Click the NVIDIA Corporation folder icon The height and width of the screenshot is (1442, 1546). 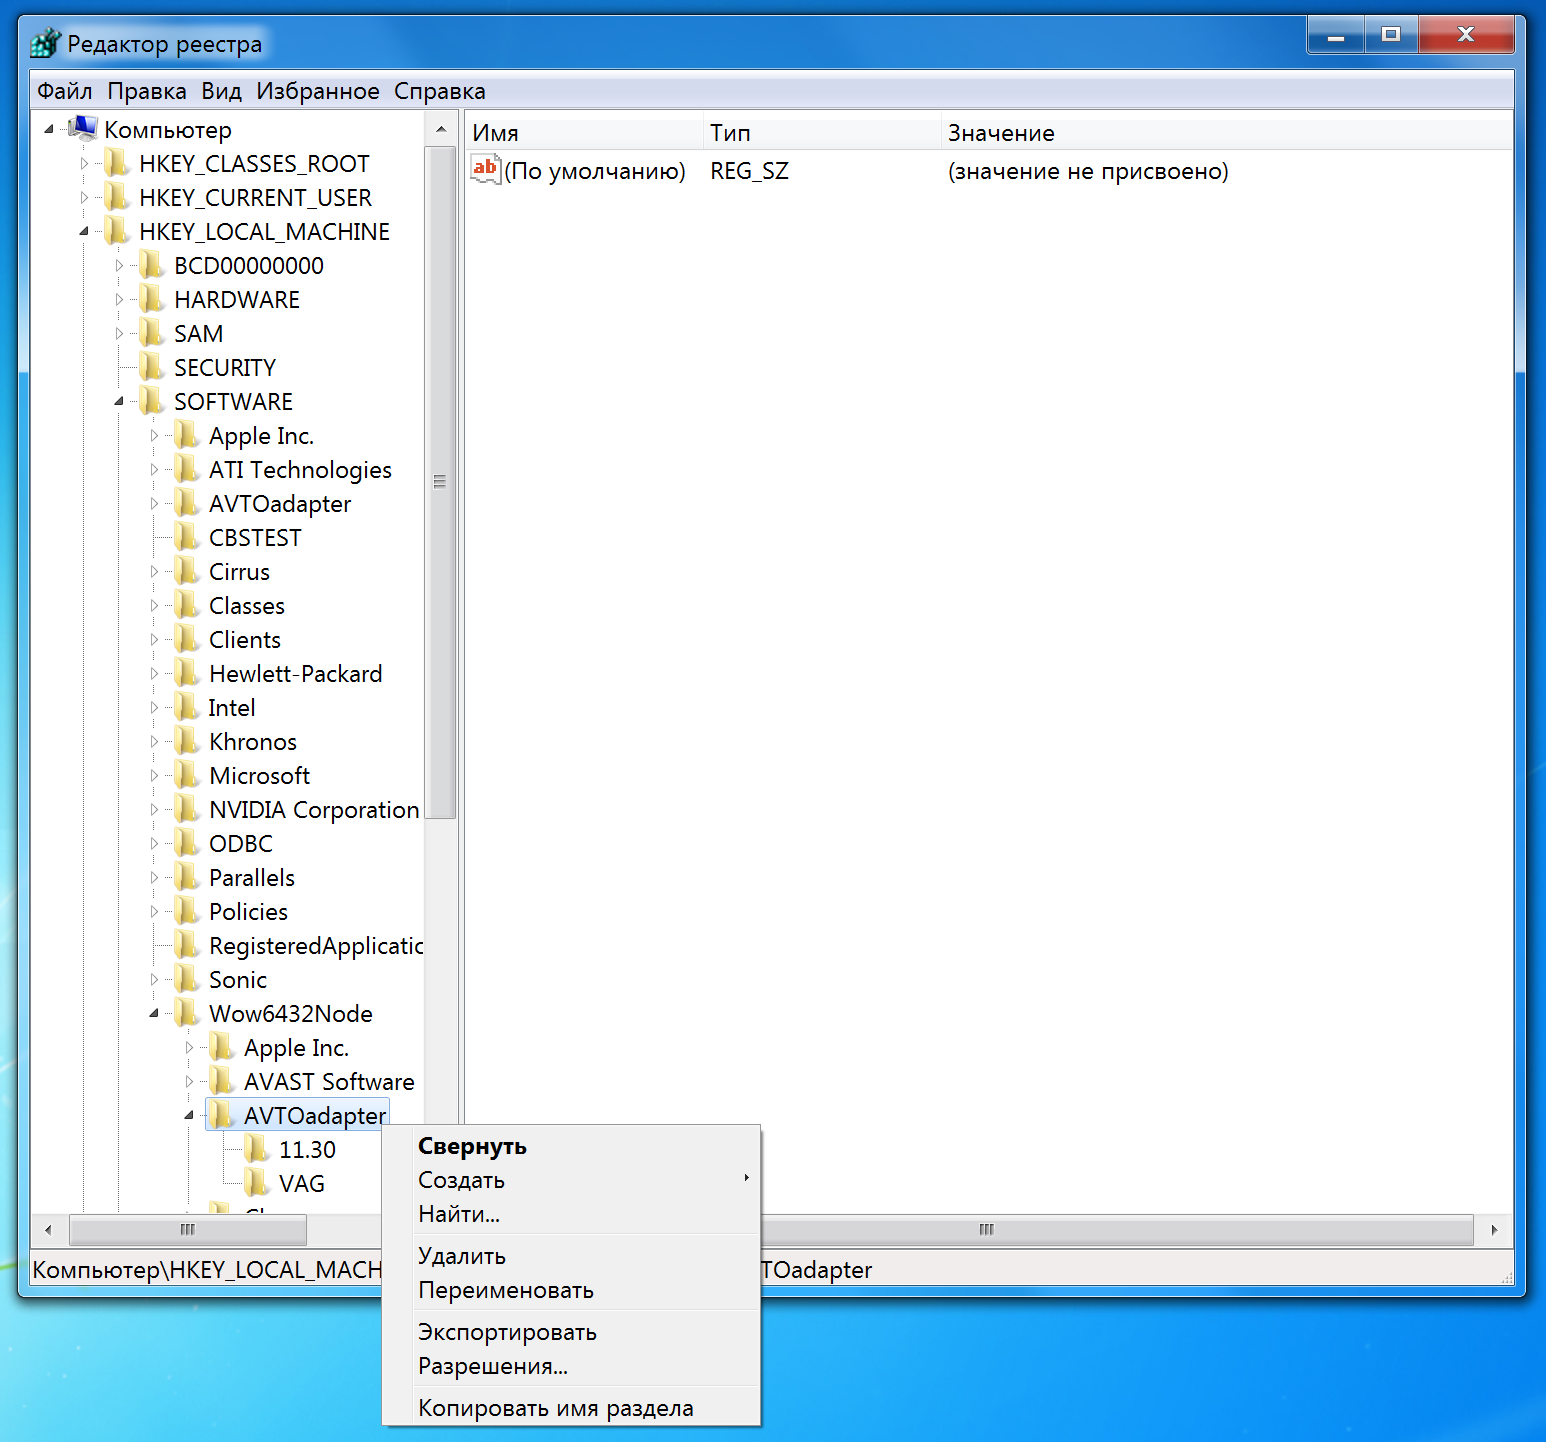tap(186, 809)
